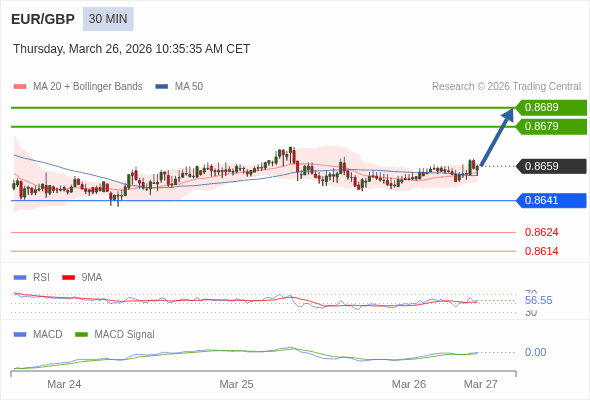The width and height of the screenshot is (590, 400).
Task: Click the MACD Signal legend label
Action: pyautogui.click(x=125, y=335)
